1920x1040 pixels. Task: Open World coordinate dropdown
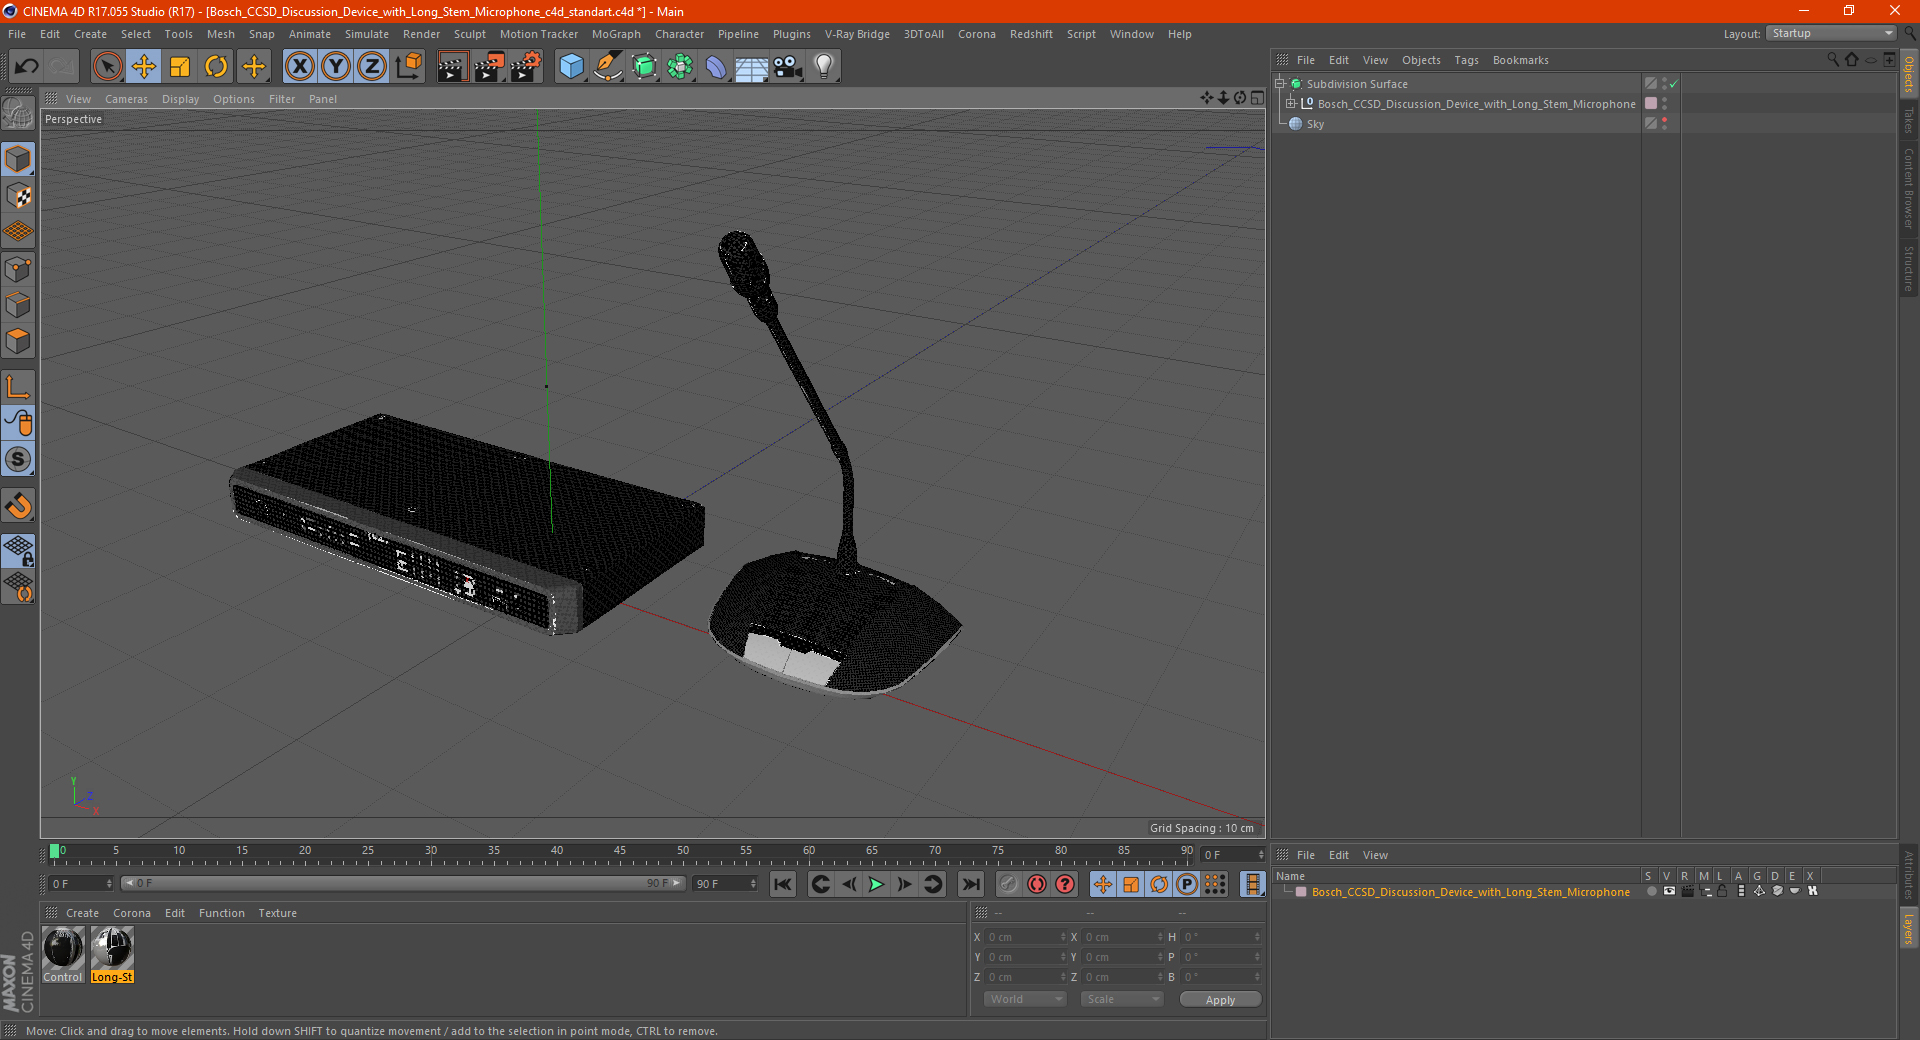(x=1025, y=999)
